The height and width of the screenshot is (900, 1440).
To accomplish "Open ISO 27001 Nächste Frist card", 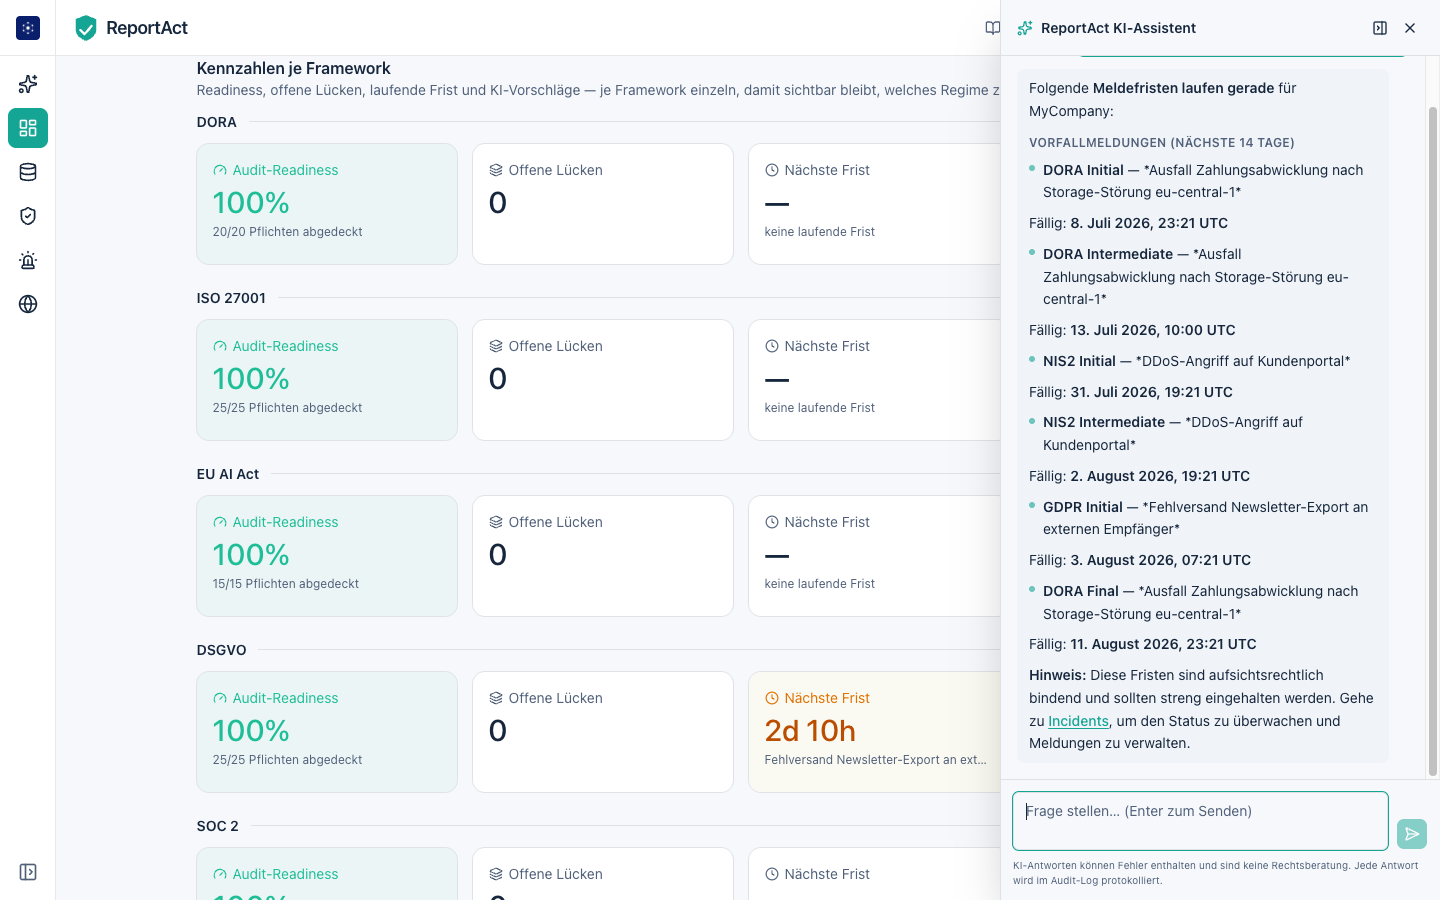I will pos(875,380).
